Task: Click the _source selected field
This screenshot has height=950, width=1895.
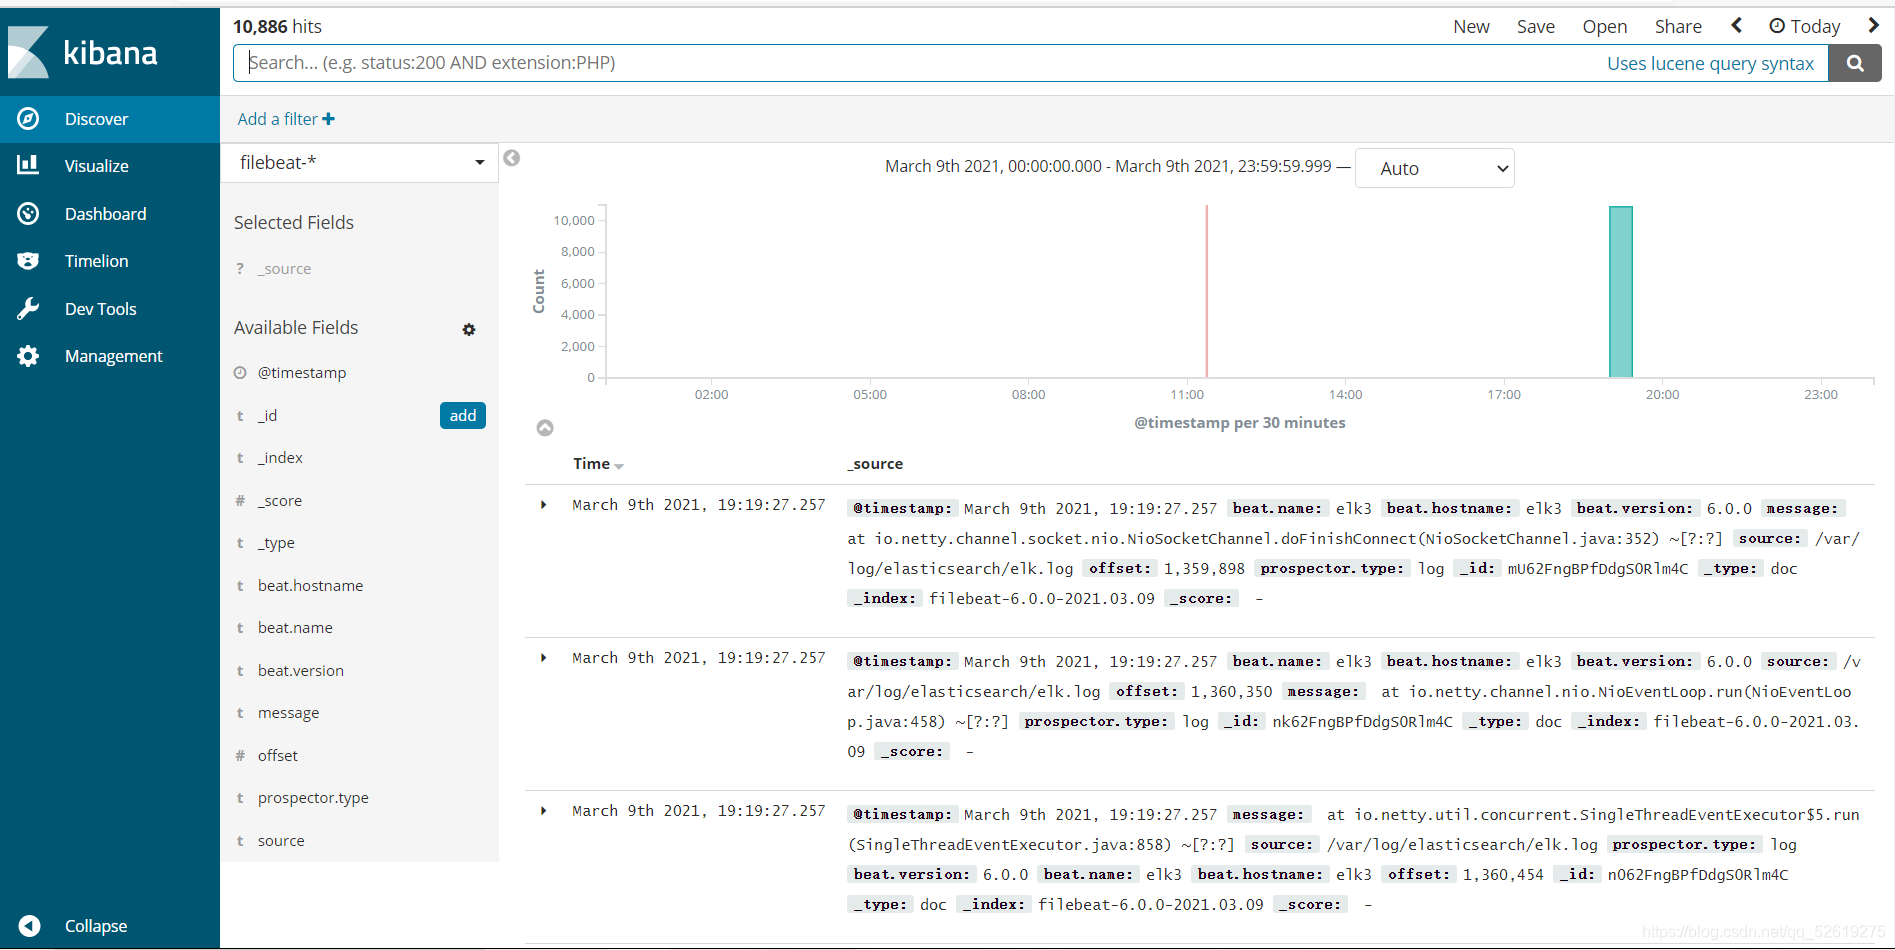Action: 284,269
